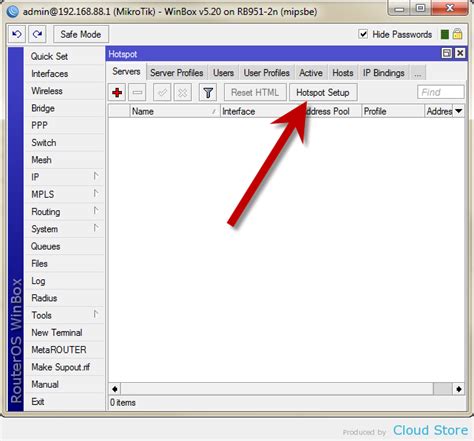Open the User Profiles tab

267,73
